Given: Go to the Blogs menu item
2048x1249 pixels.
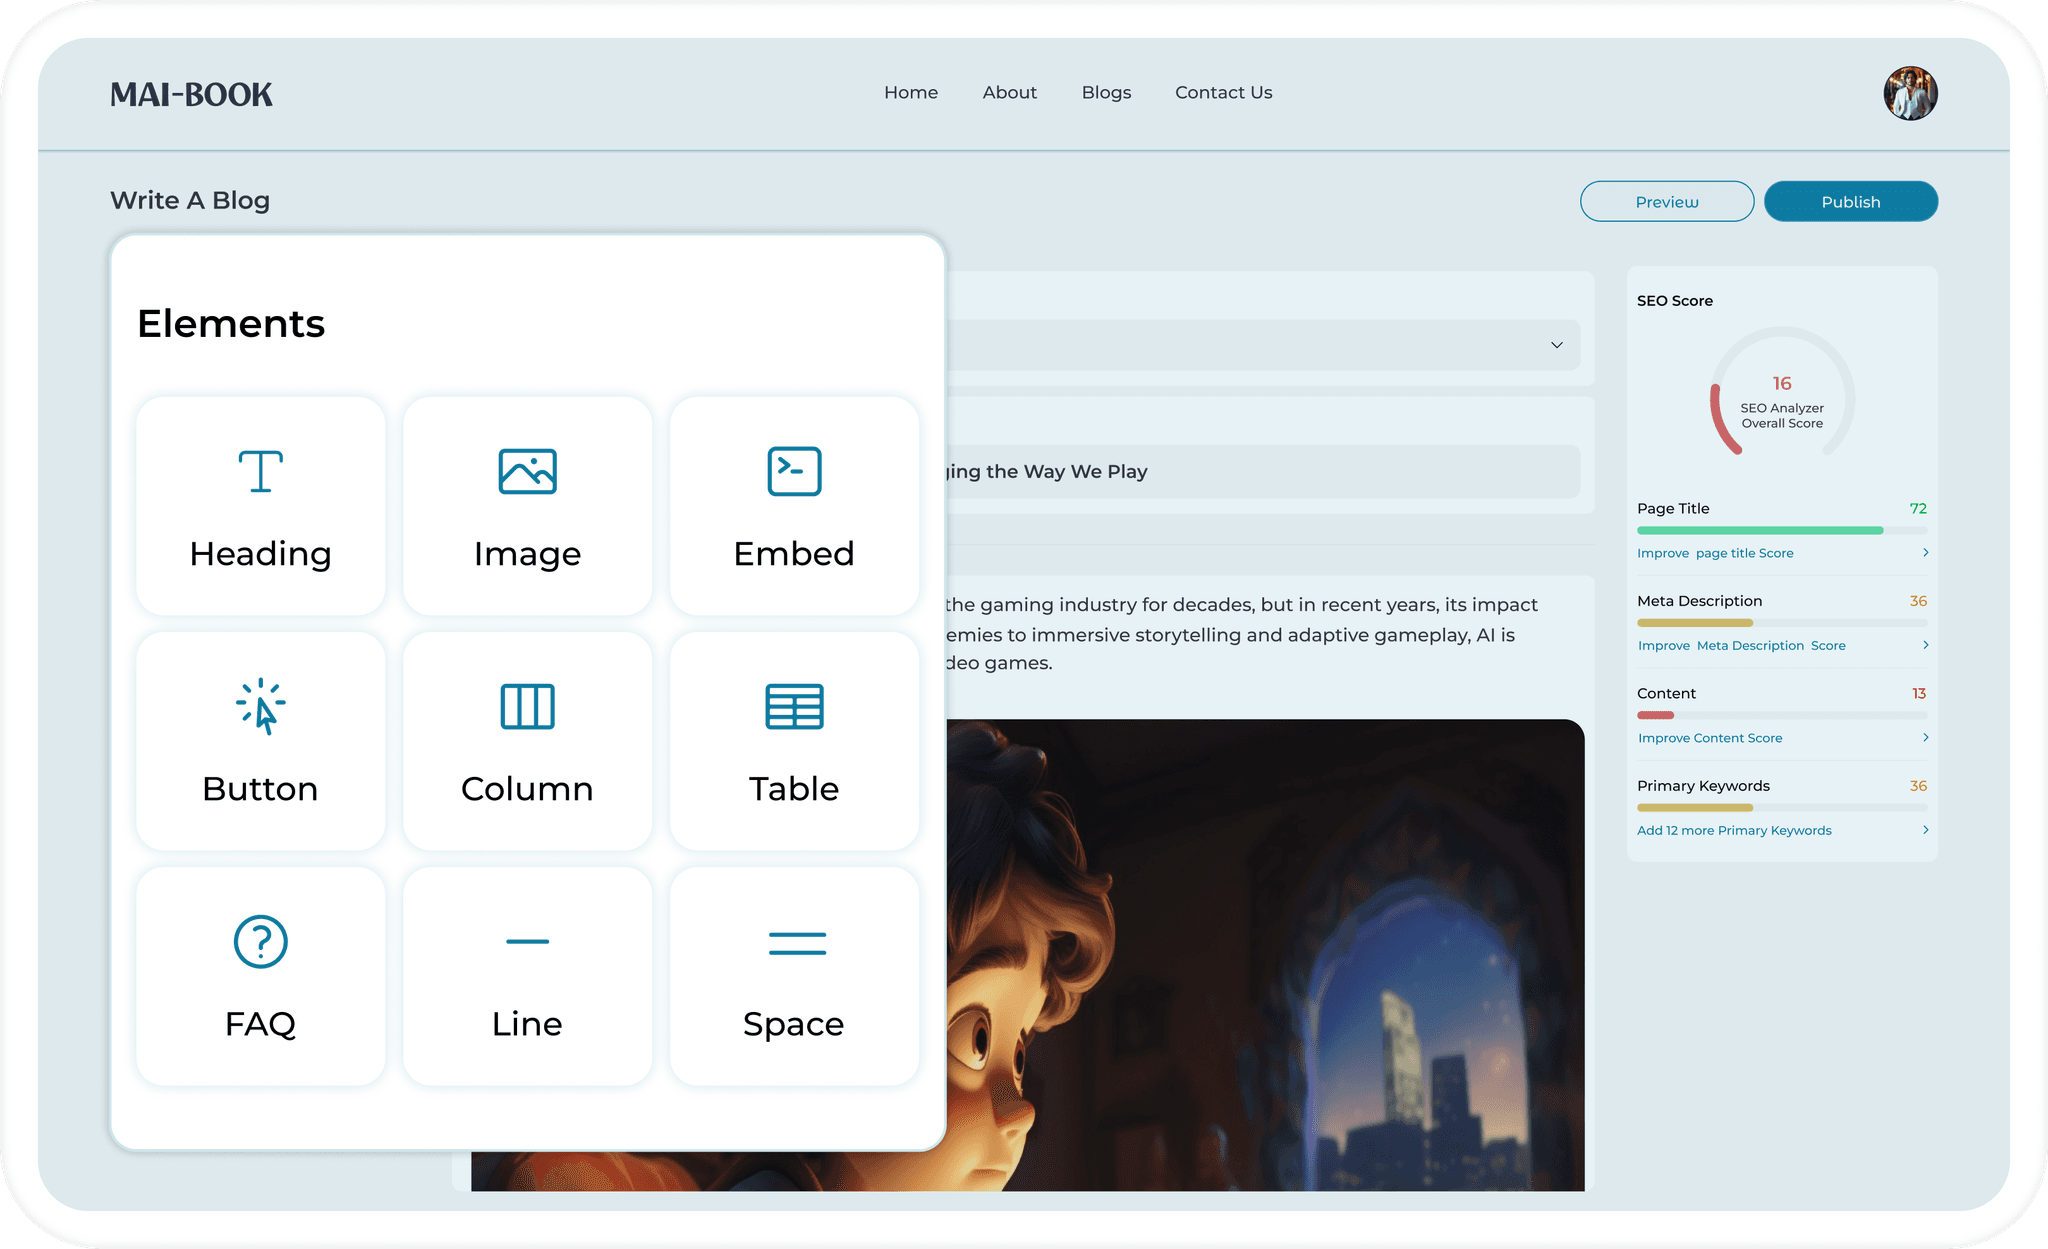Looking at the screenshot, I should click(1106, 92).
